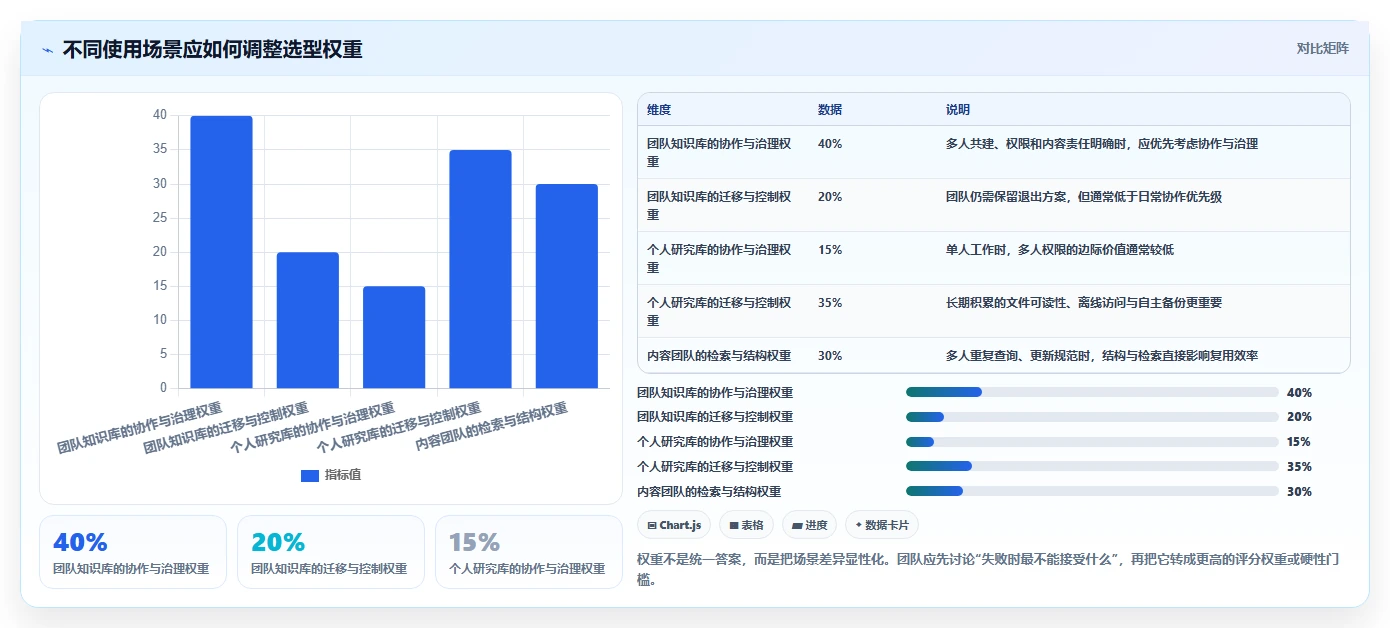Click the chart bar valued 35
Screen dimensions: 1390x628
pos(480,269)
